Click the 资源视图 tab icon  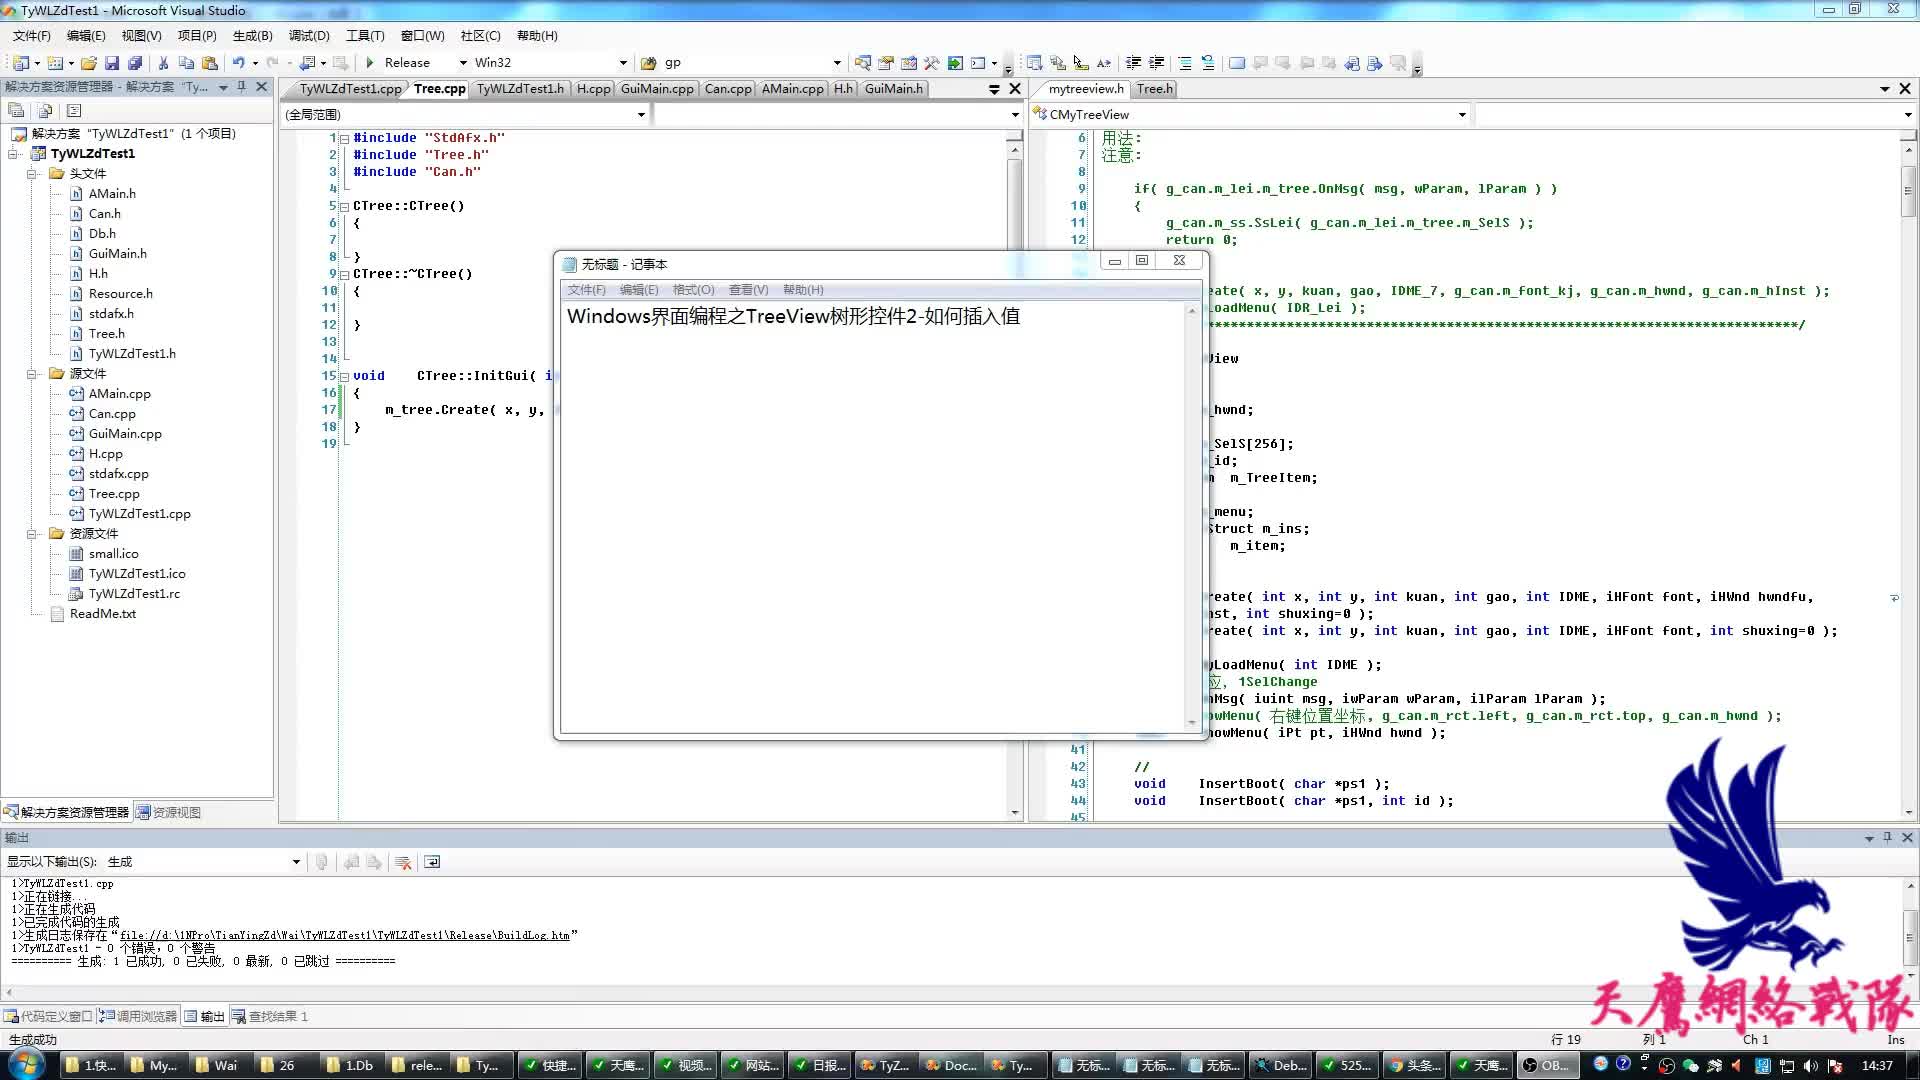point(143,813)
